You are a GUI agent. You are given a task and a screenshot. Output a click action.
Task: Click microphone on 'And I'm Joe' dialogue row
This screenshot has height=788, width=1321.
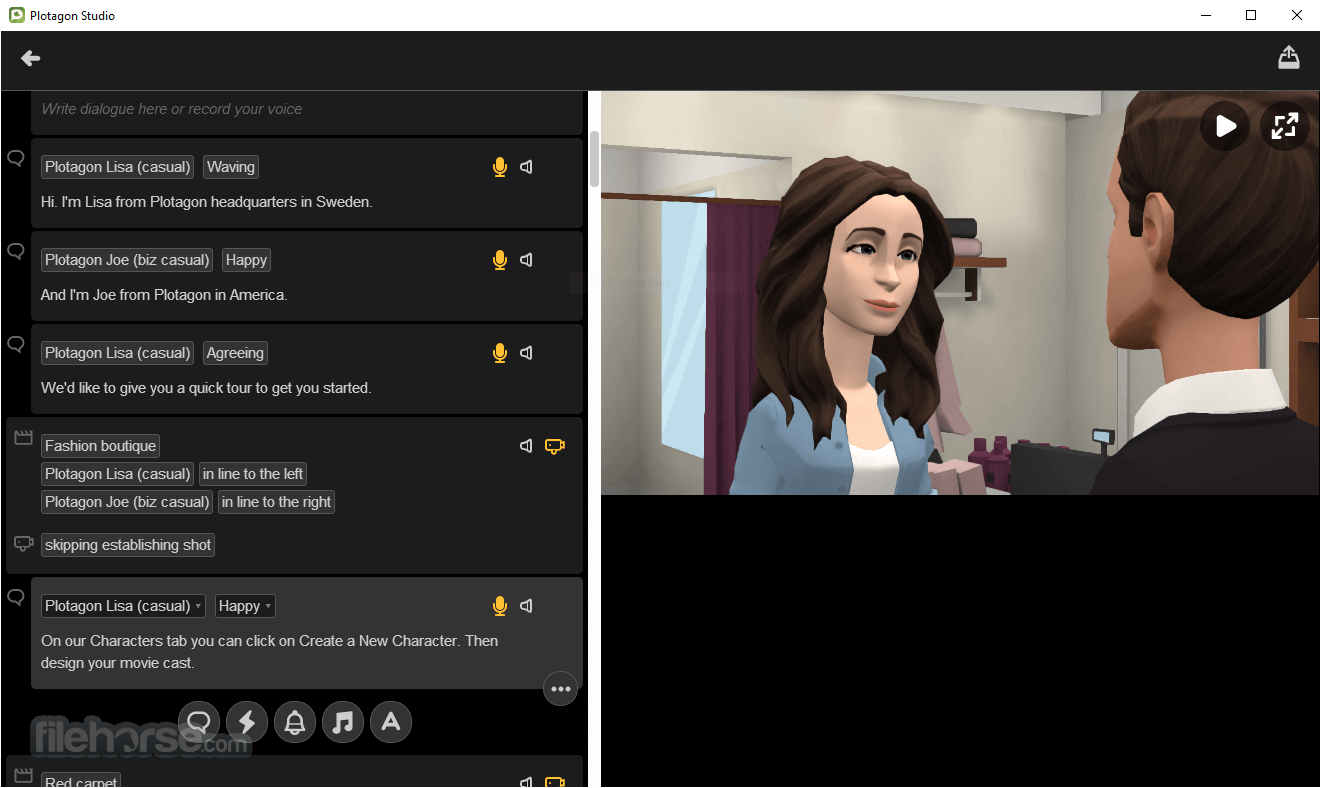tap(500, 260)
